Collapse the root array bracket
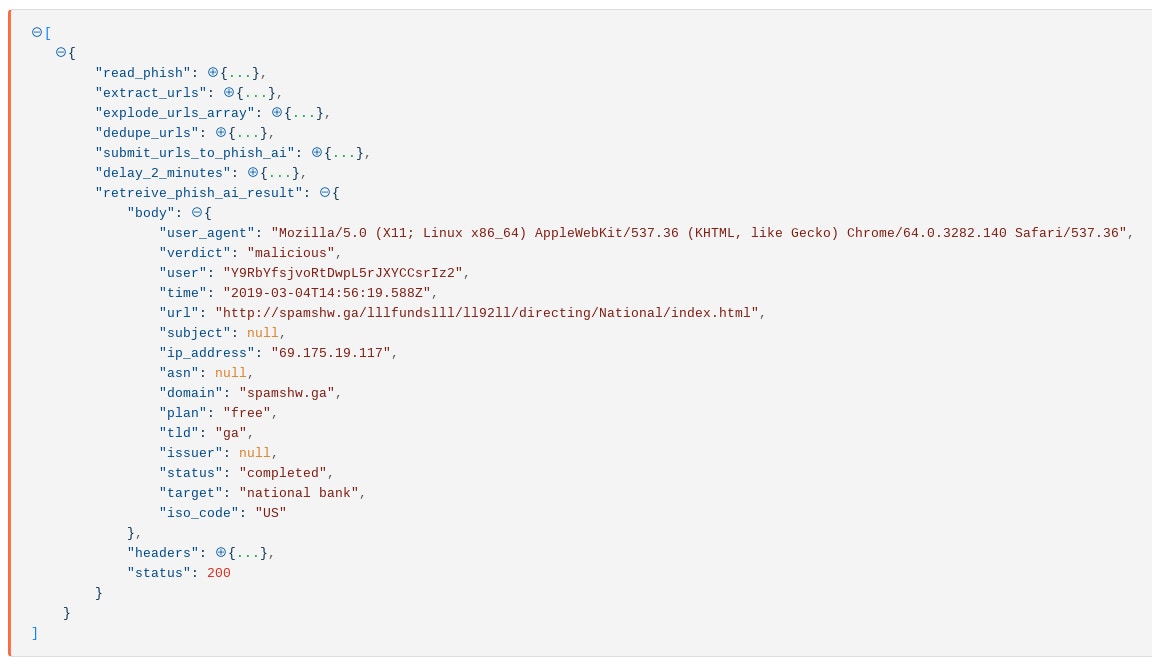 (37, 33)
